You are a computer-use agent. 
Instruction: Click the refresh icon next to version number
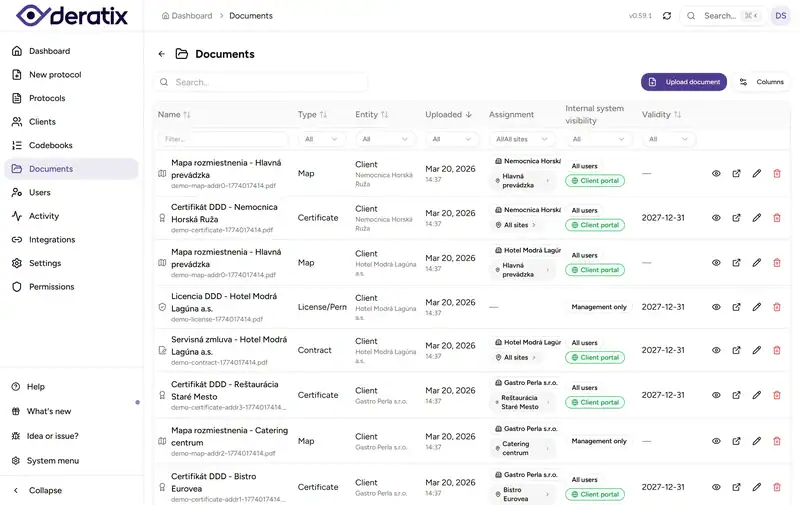667,16
